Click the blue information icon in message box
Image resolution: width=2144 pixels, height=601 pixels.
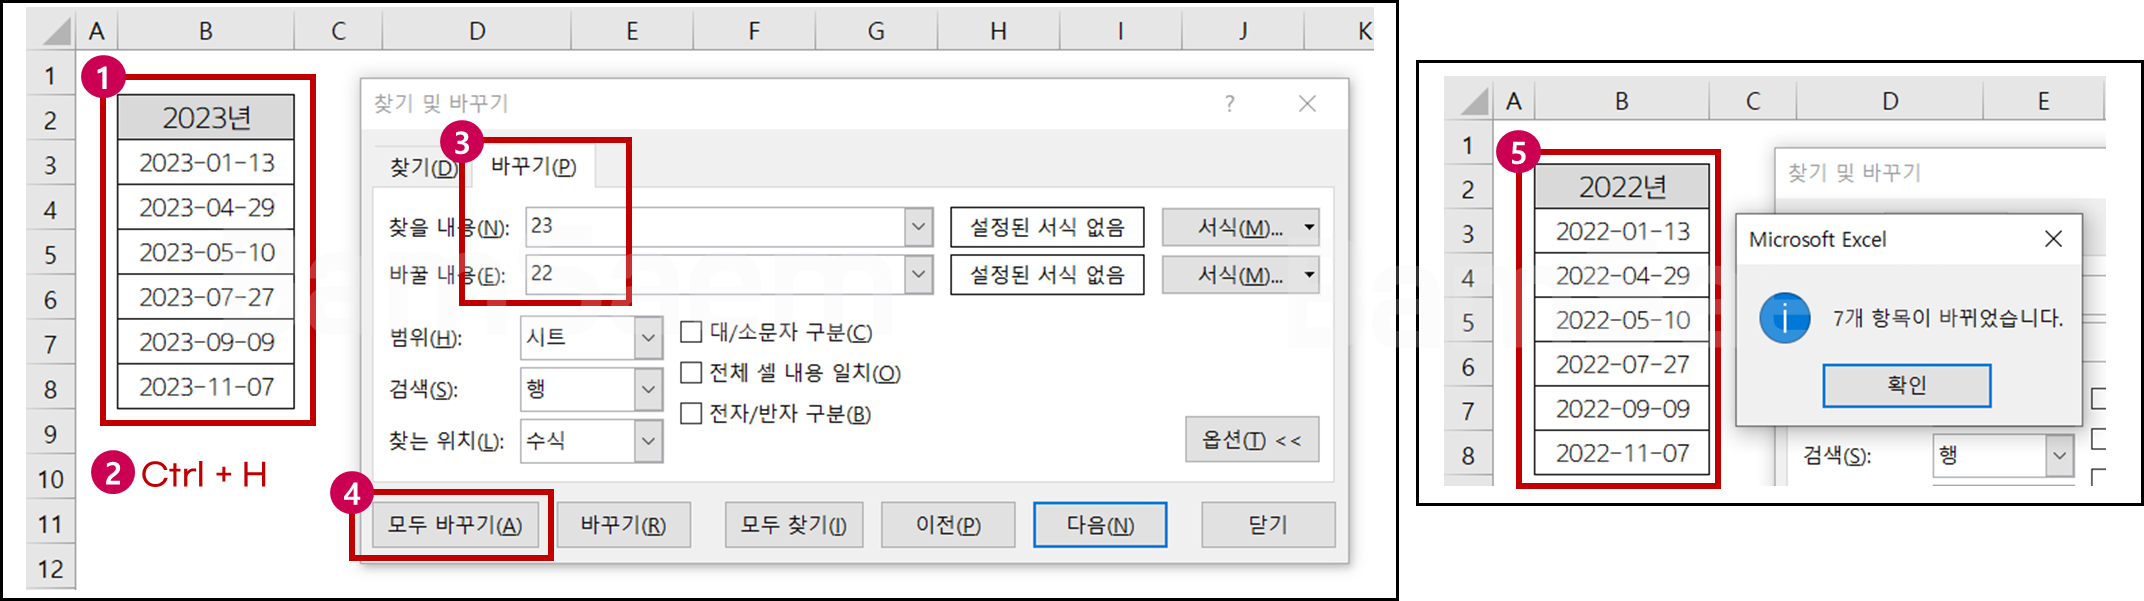click(1785, 318)
